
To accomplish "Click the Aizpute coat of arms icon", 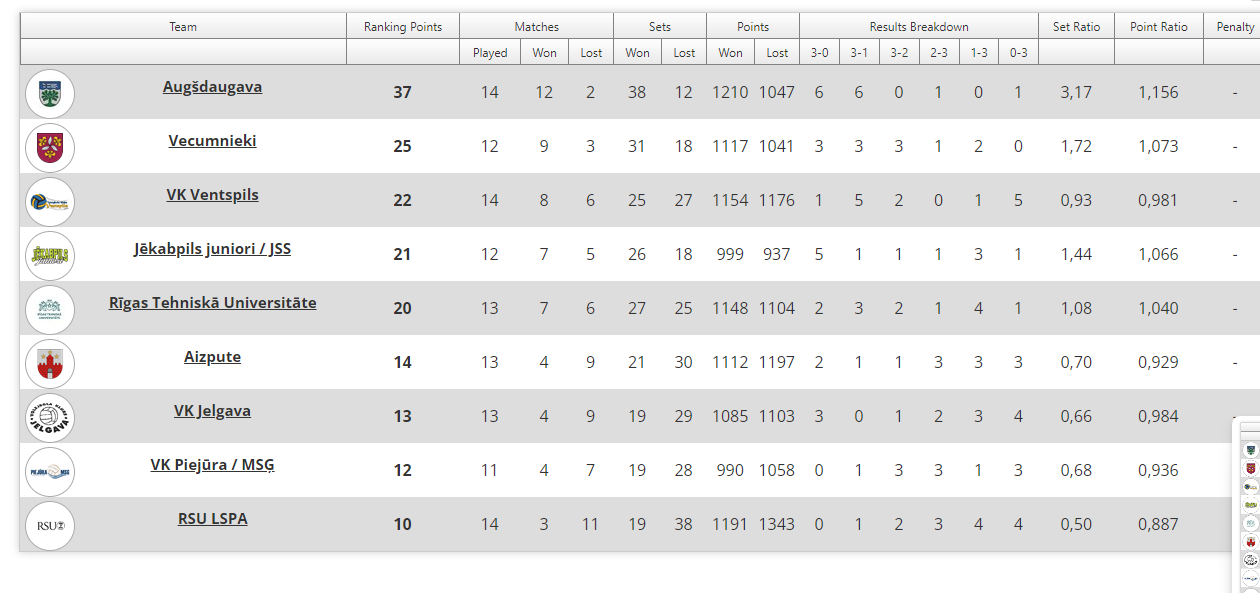I will coord(50,363).
